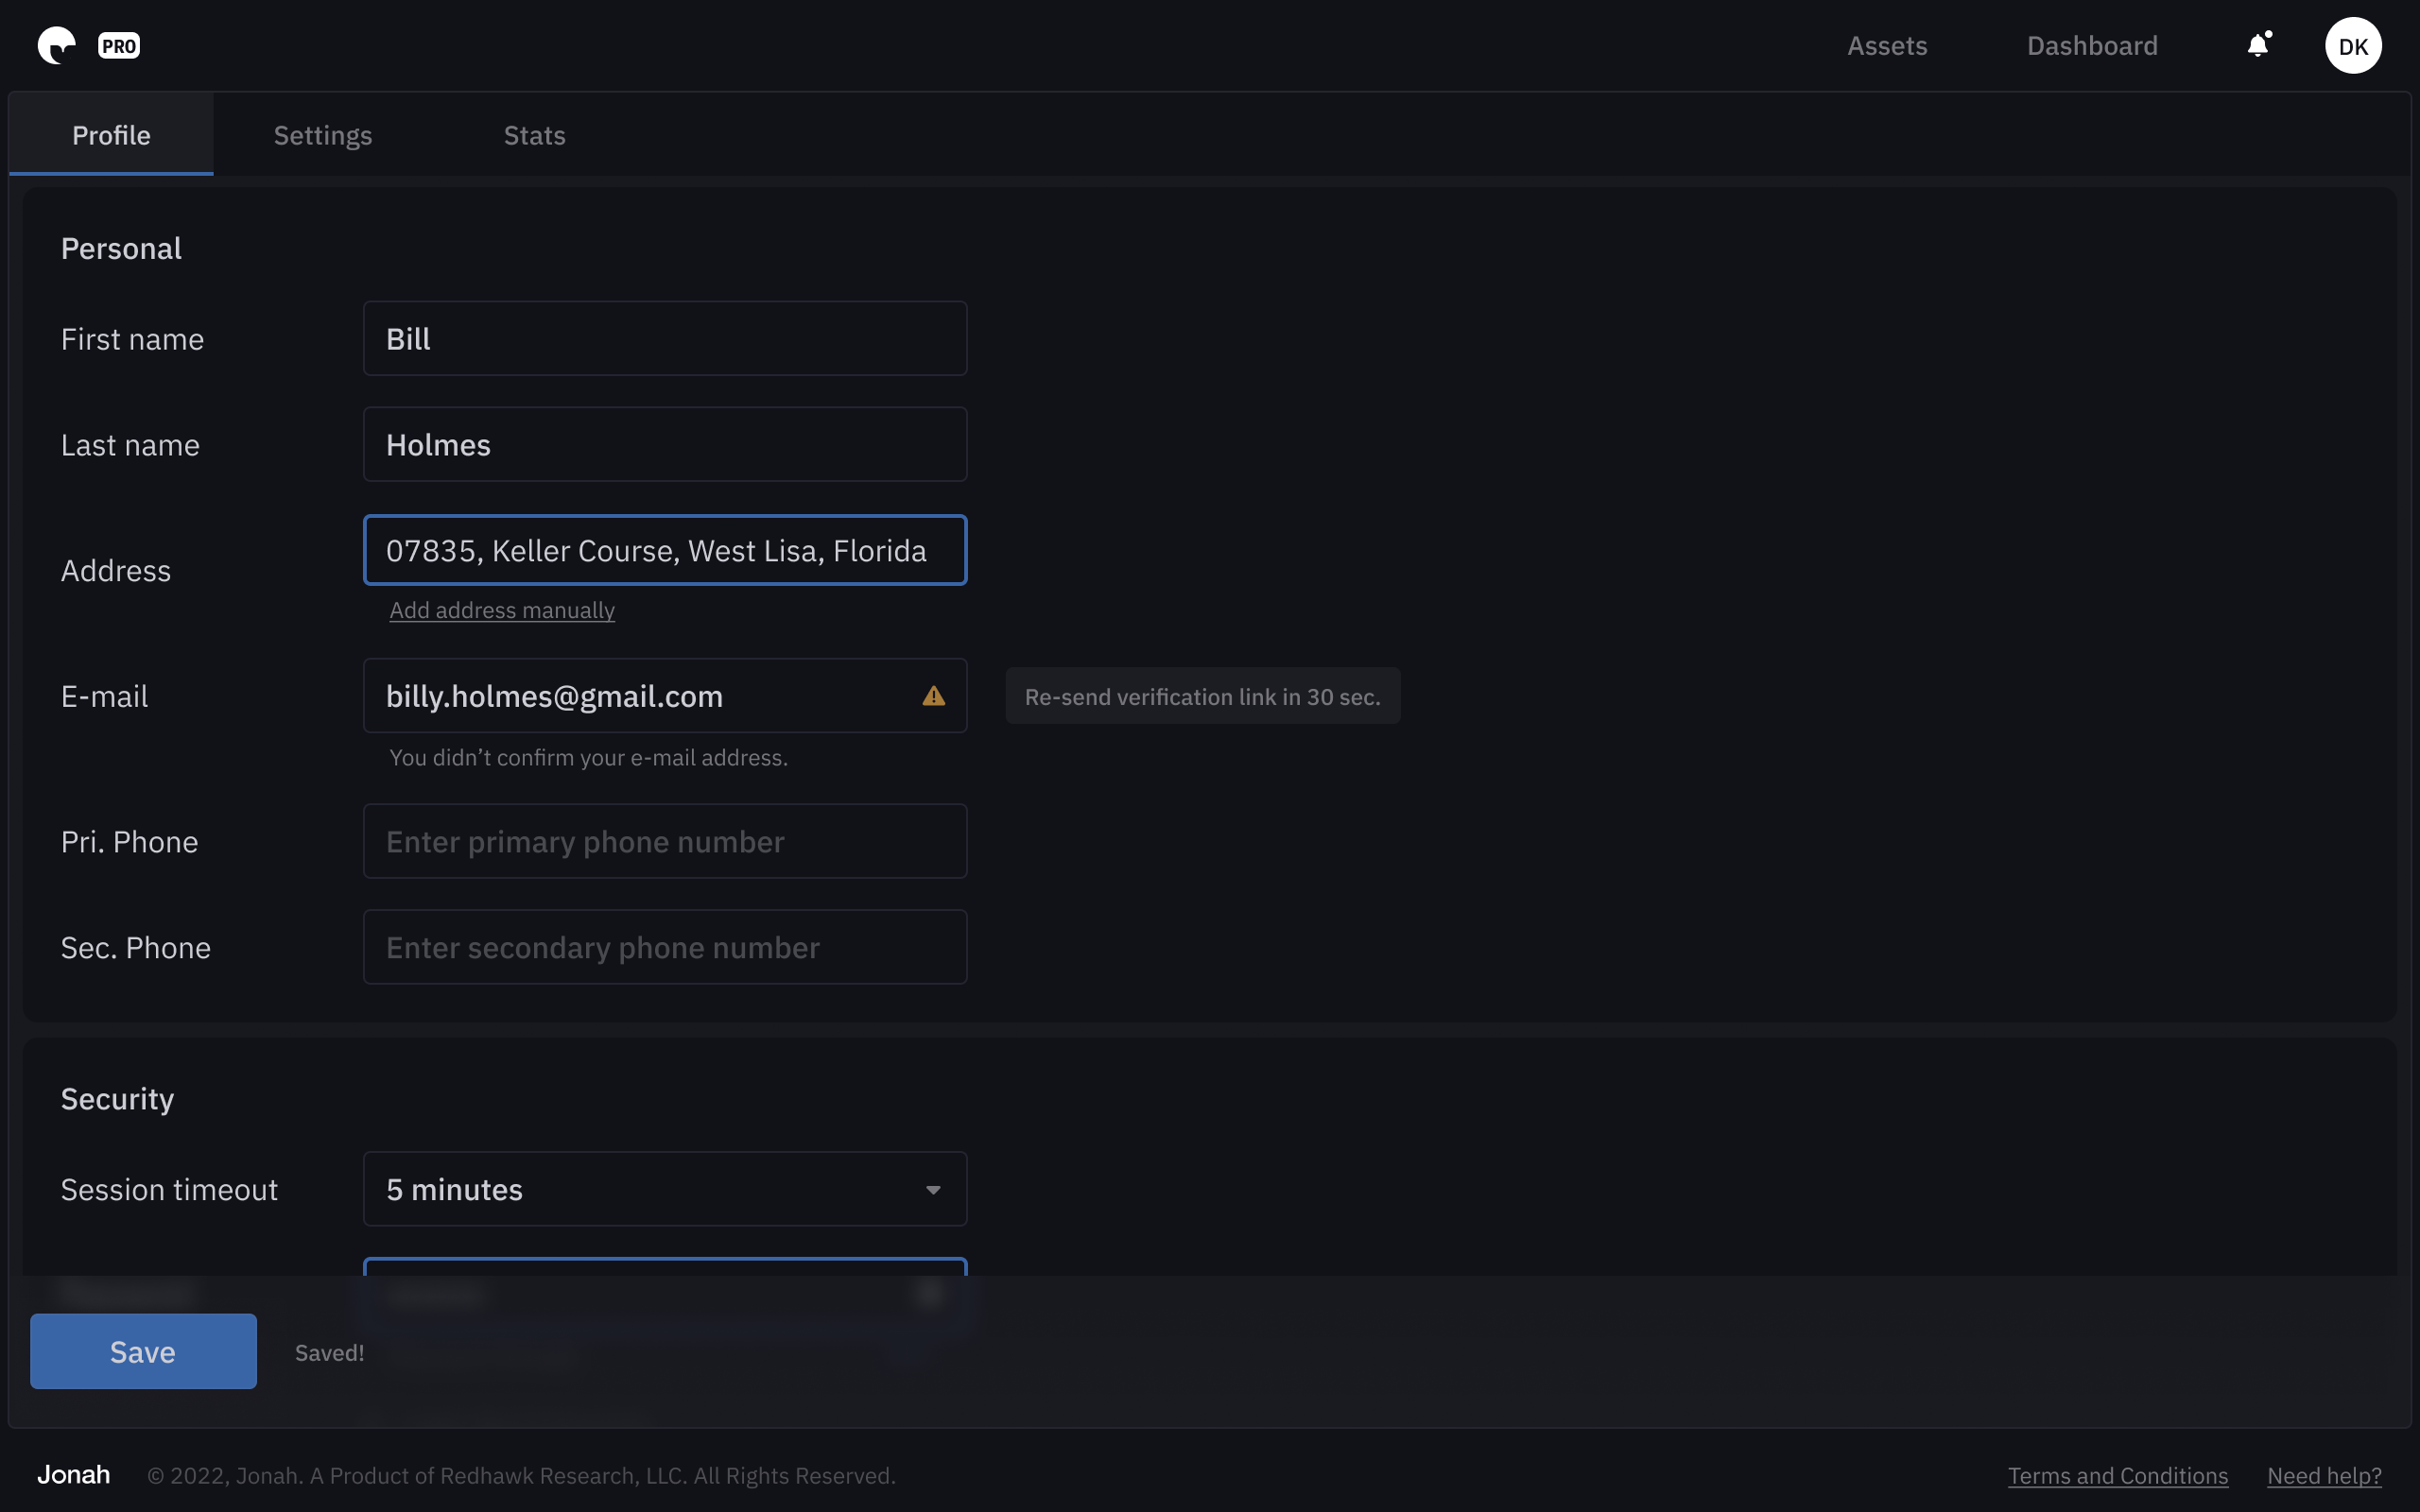Click the Add address manually link
The width and height of the screenshot is (2420, 1512).
coord(502,610)
